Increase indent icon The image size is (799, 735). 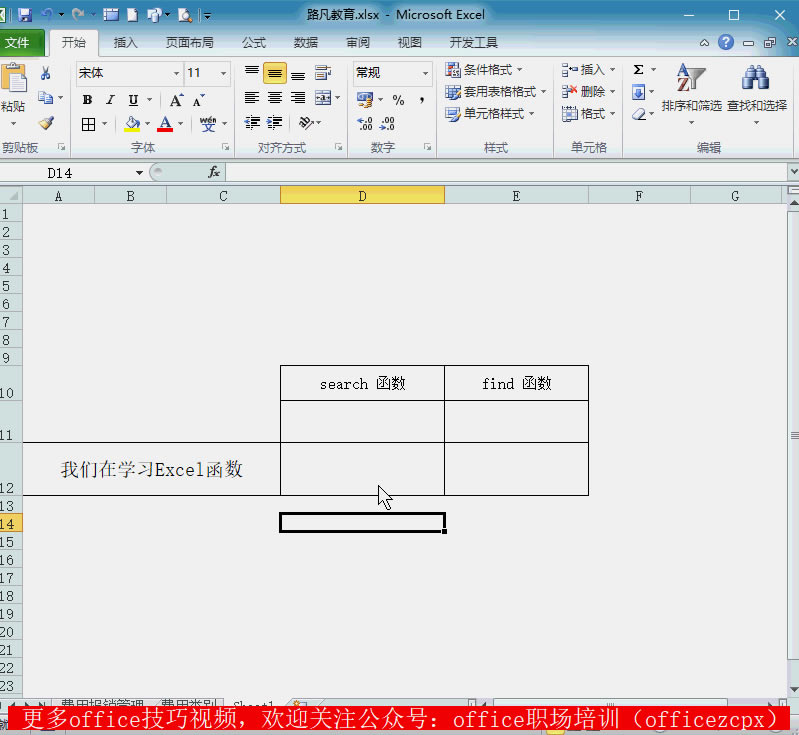[x=275, y=122]
